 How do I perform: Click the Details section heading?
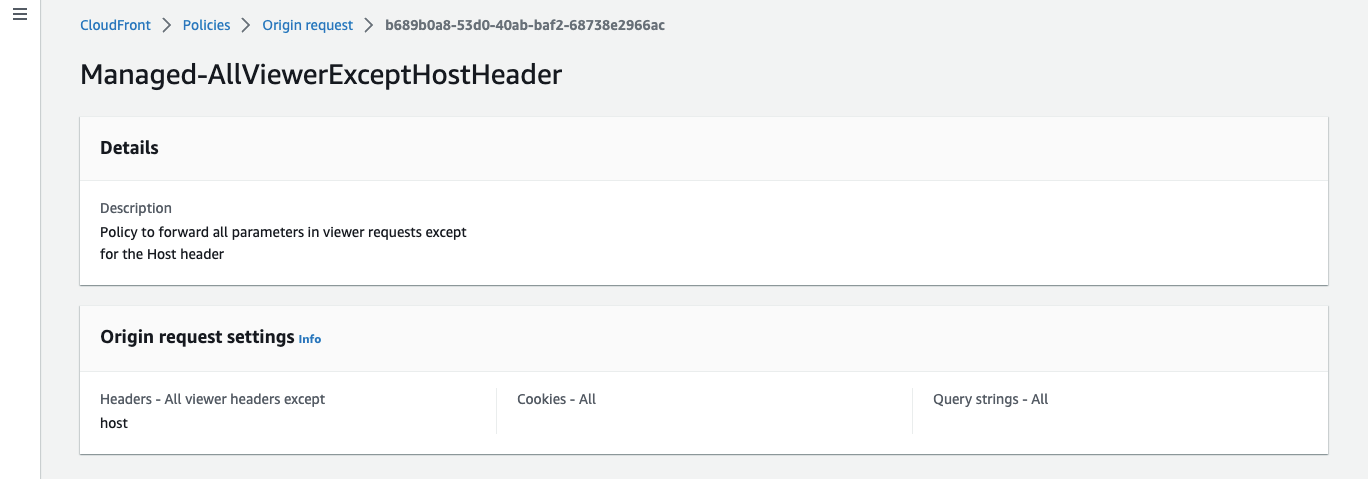129,147
